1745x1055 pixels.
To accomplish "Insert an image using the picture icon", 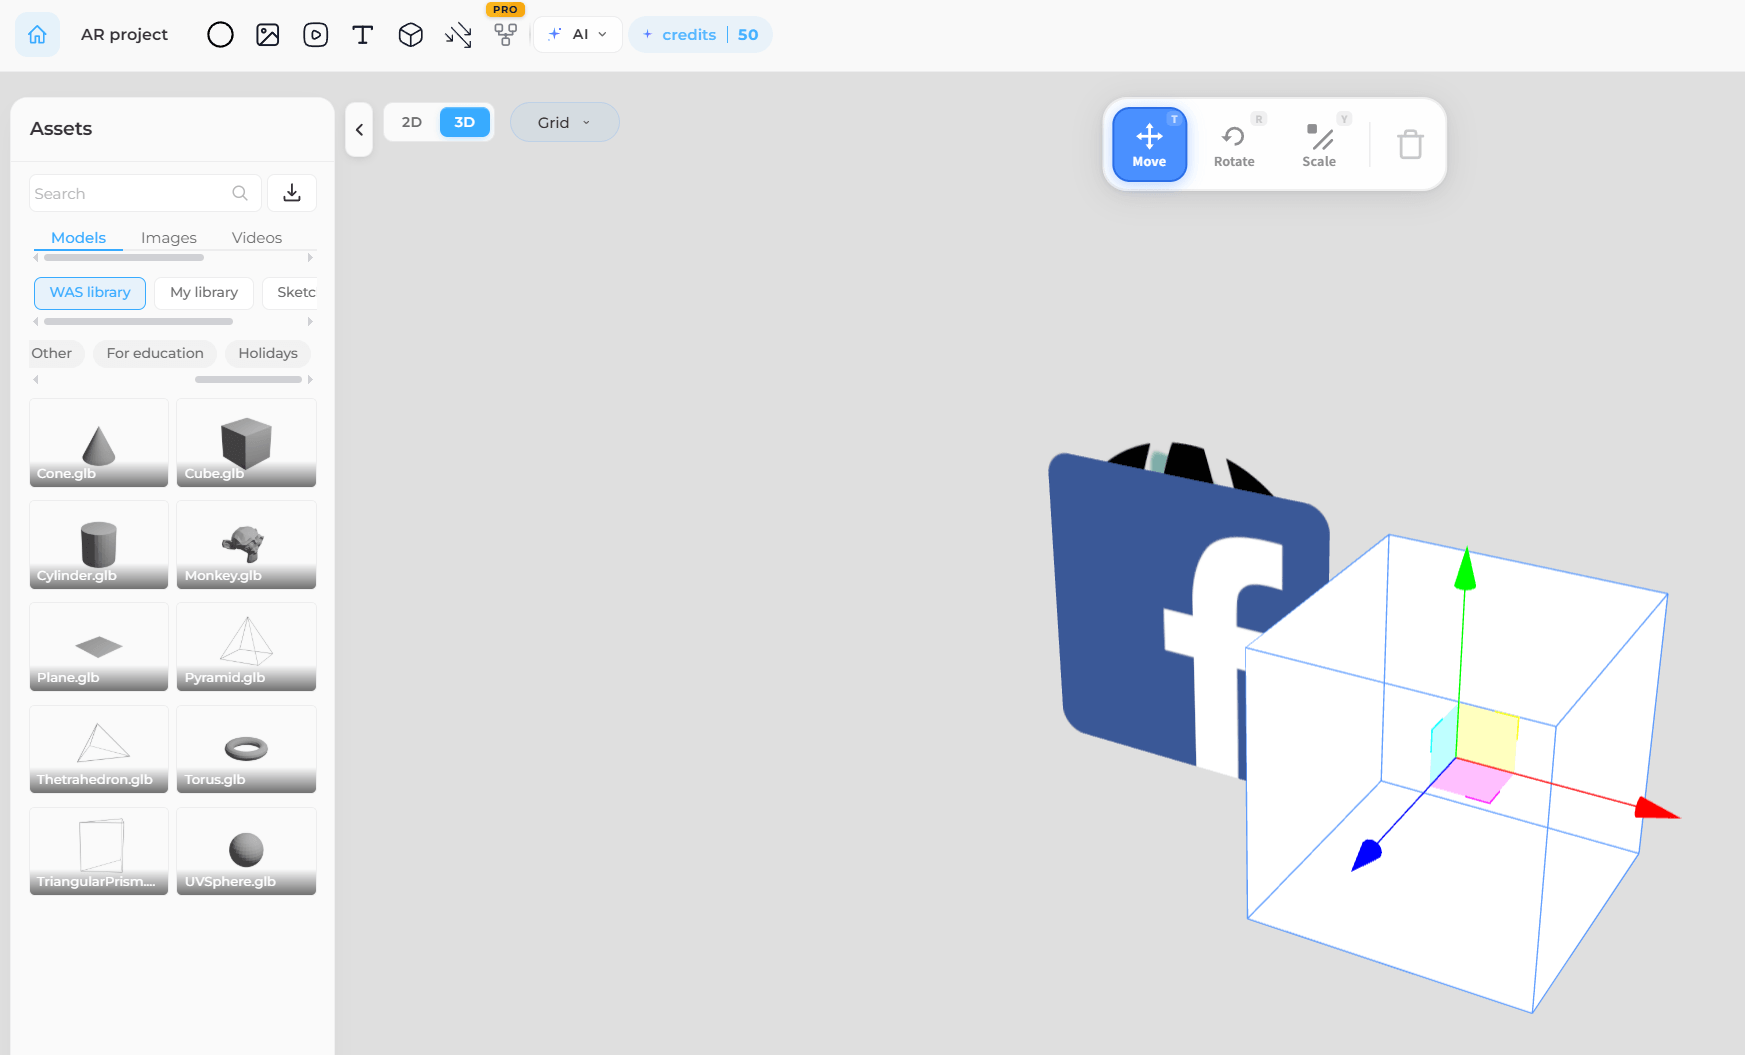I will [268, 35].
